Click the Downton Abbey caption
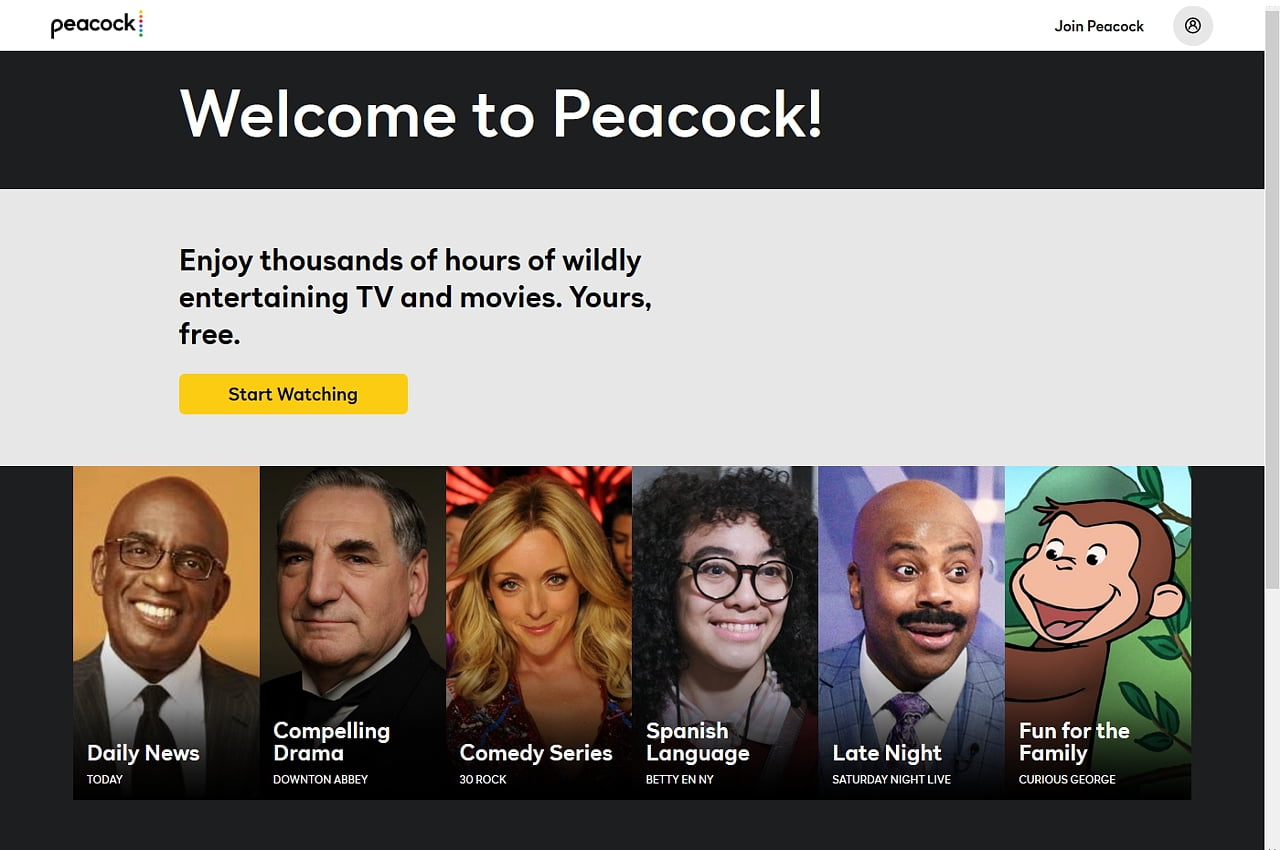This screenshot has height=850, width=1280. pyautogui.click(x=320, y=779)
